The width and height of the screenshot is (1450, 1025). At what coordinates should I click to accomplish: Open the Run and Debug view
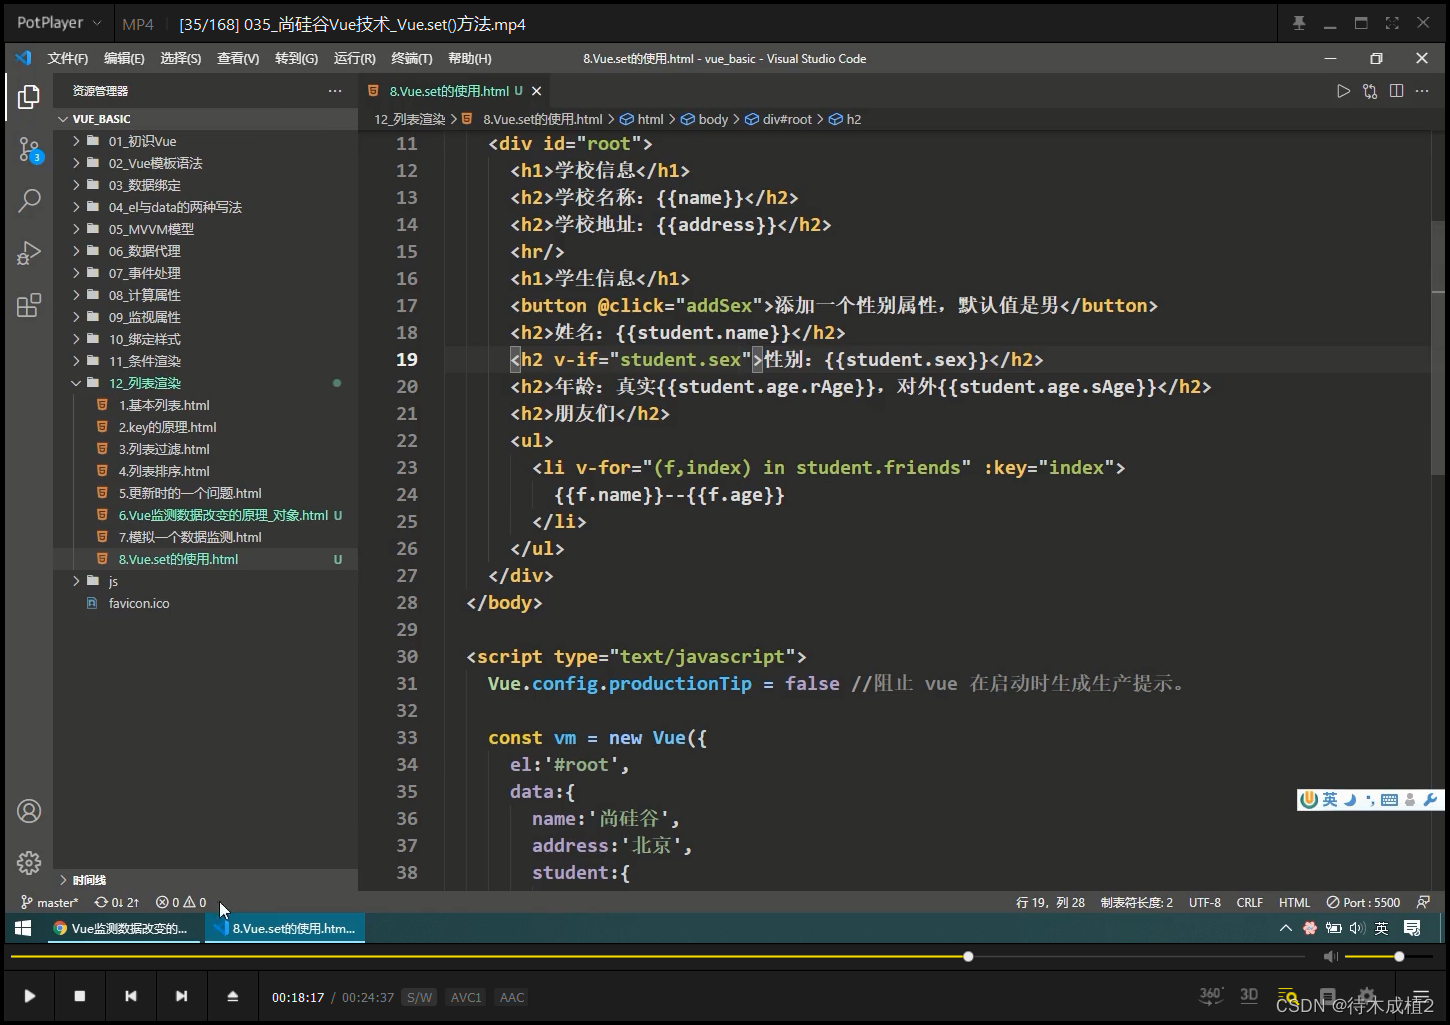coord(29,253)
